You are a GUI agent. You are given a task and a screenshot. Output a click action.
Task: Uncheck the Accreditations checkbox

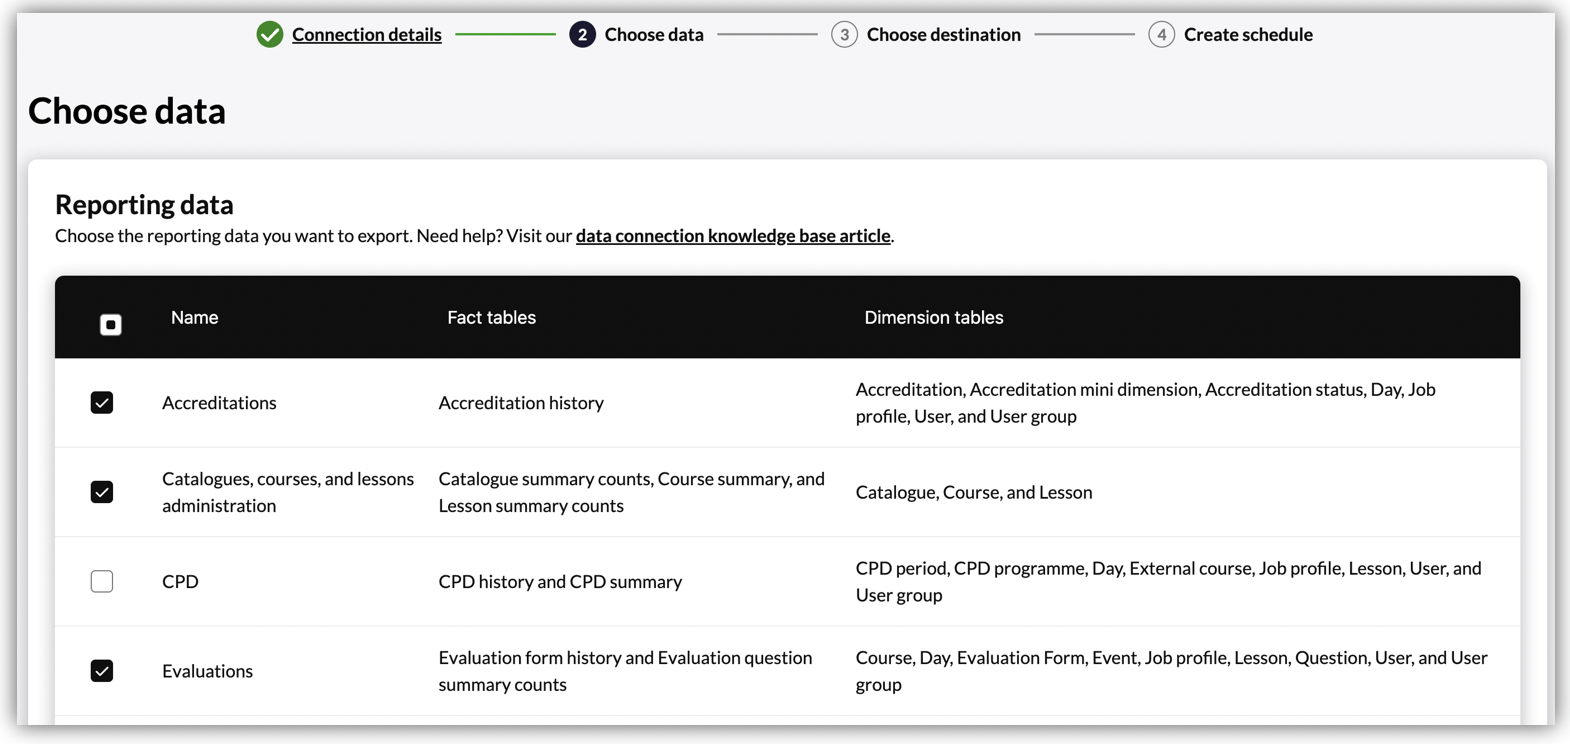(x=102, y=403)
